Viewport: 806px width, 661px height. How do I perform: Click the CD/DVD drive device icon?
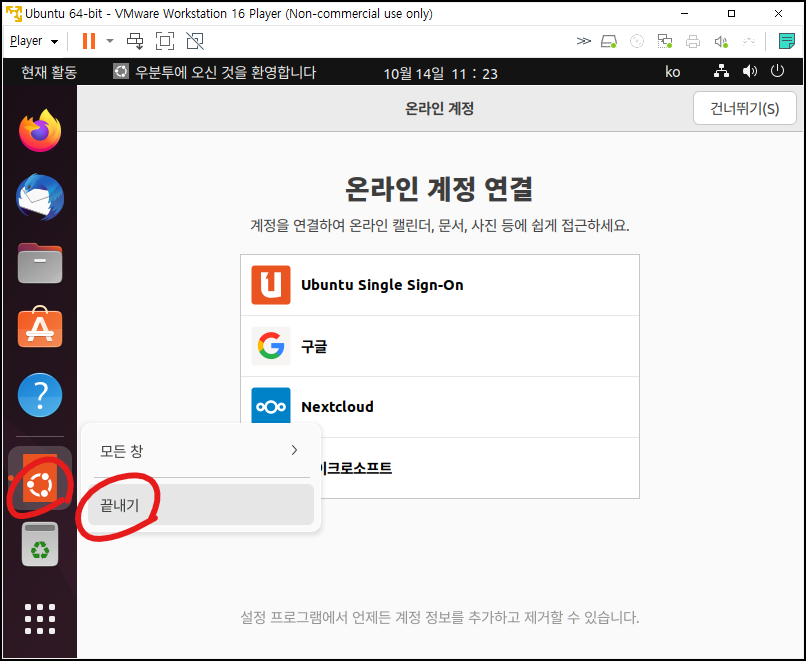[637, 41]
